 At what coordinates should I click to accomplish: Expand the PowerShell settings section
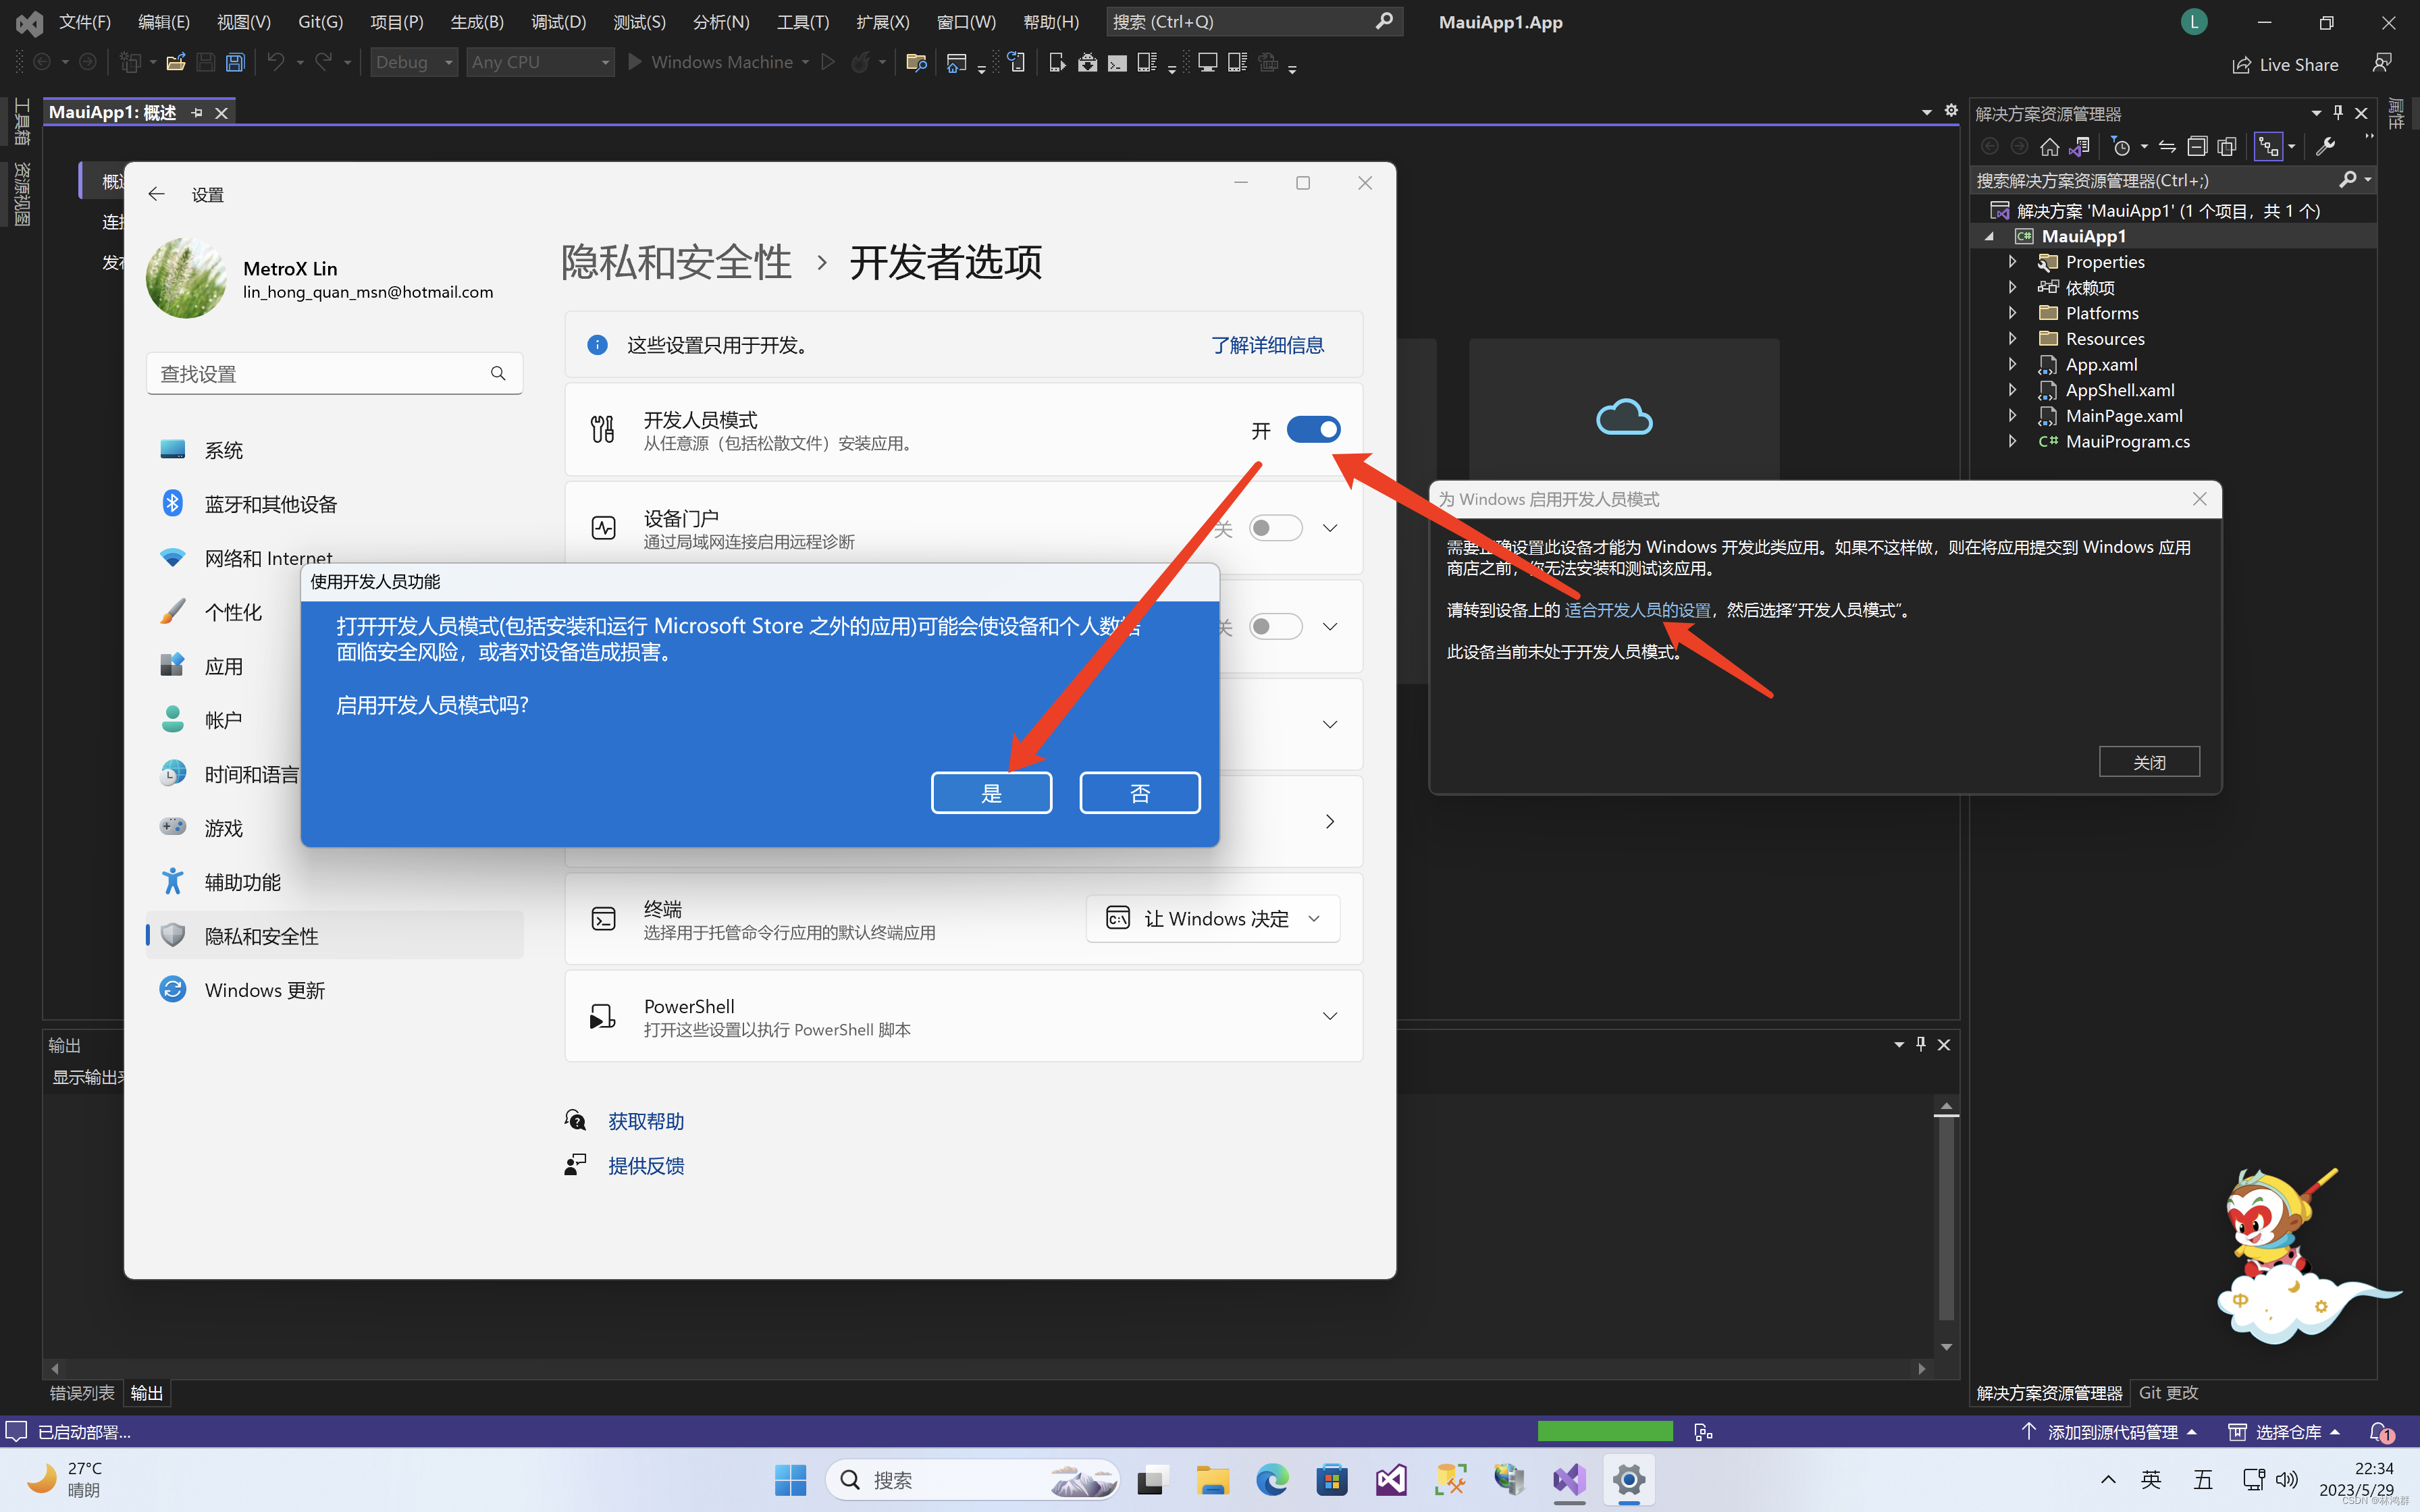point(1330,1015)
